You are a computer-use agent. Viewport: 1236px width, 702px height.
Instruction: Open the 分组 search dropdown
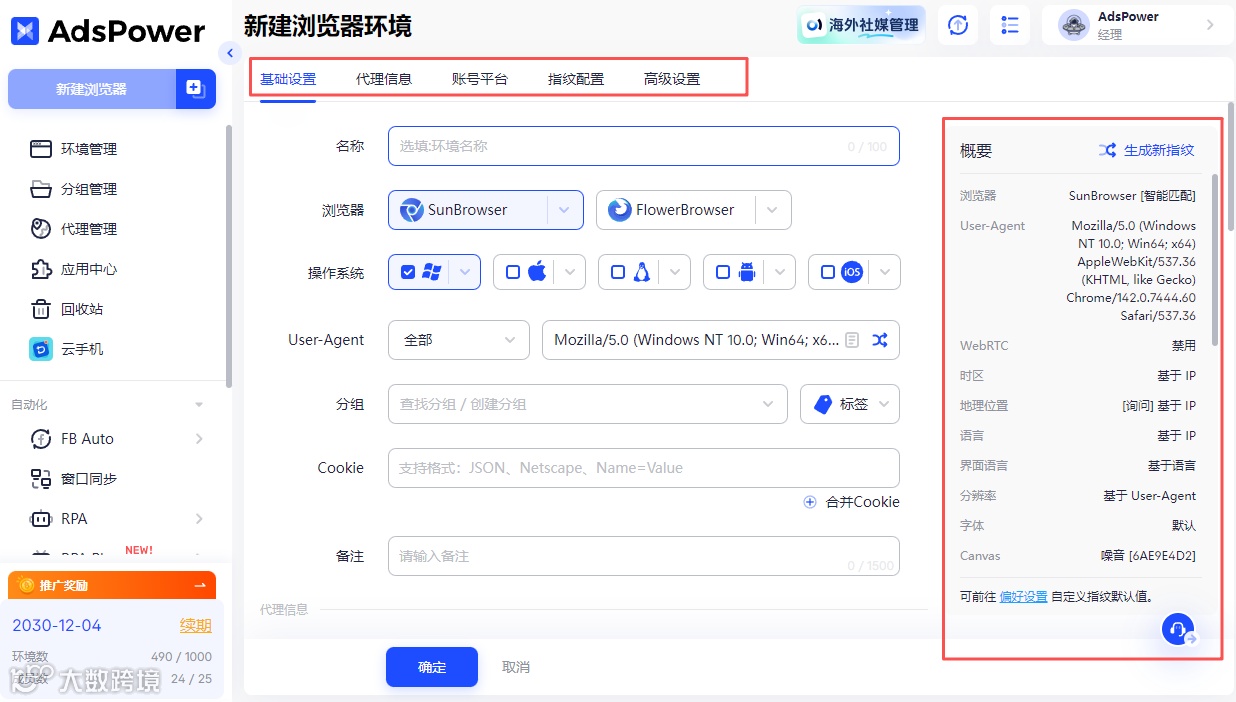click(588, 404)
